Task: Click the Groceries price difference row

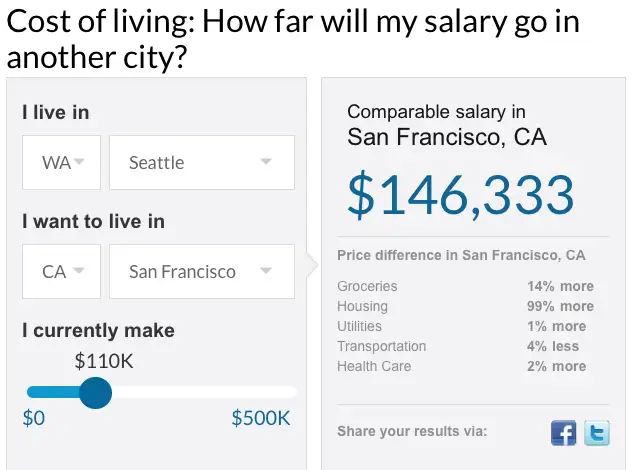Action: coord(465,286)
